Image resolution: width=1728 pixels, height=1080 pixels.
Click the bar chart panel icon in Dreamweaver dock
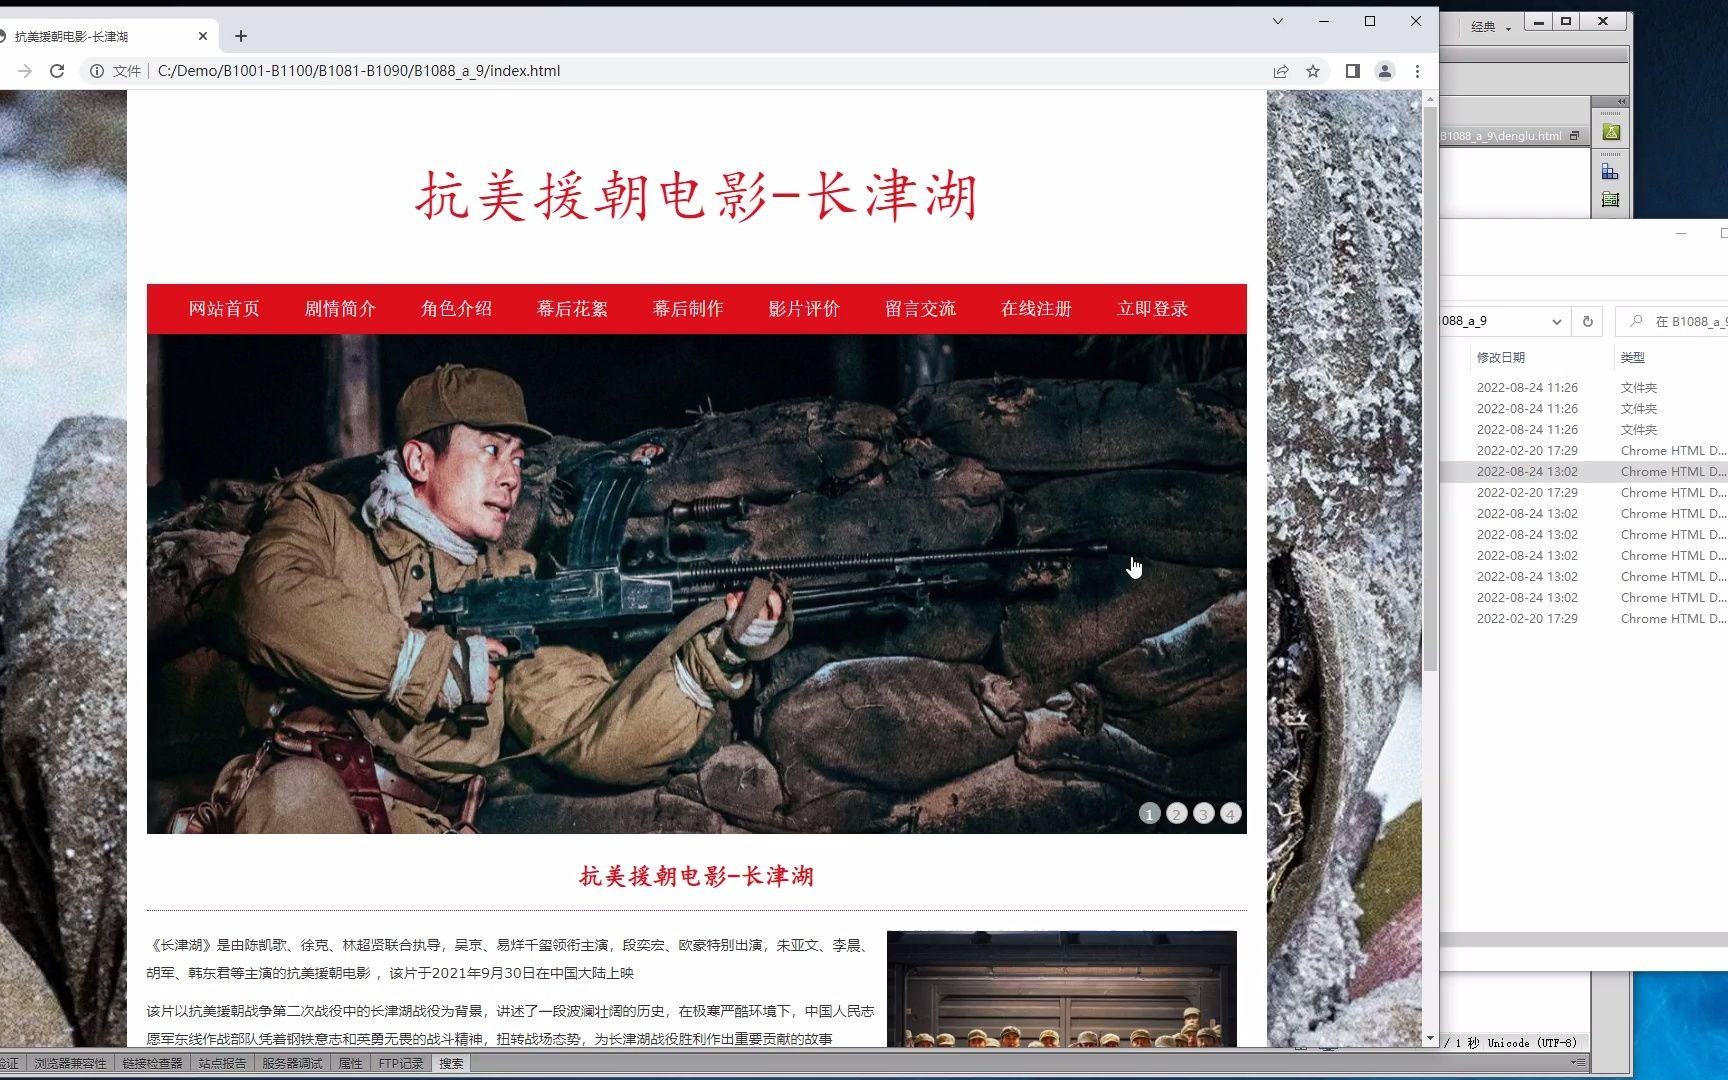click(x=1611, y=168)
